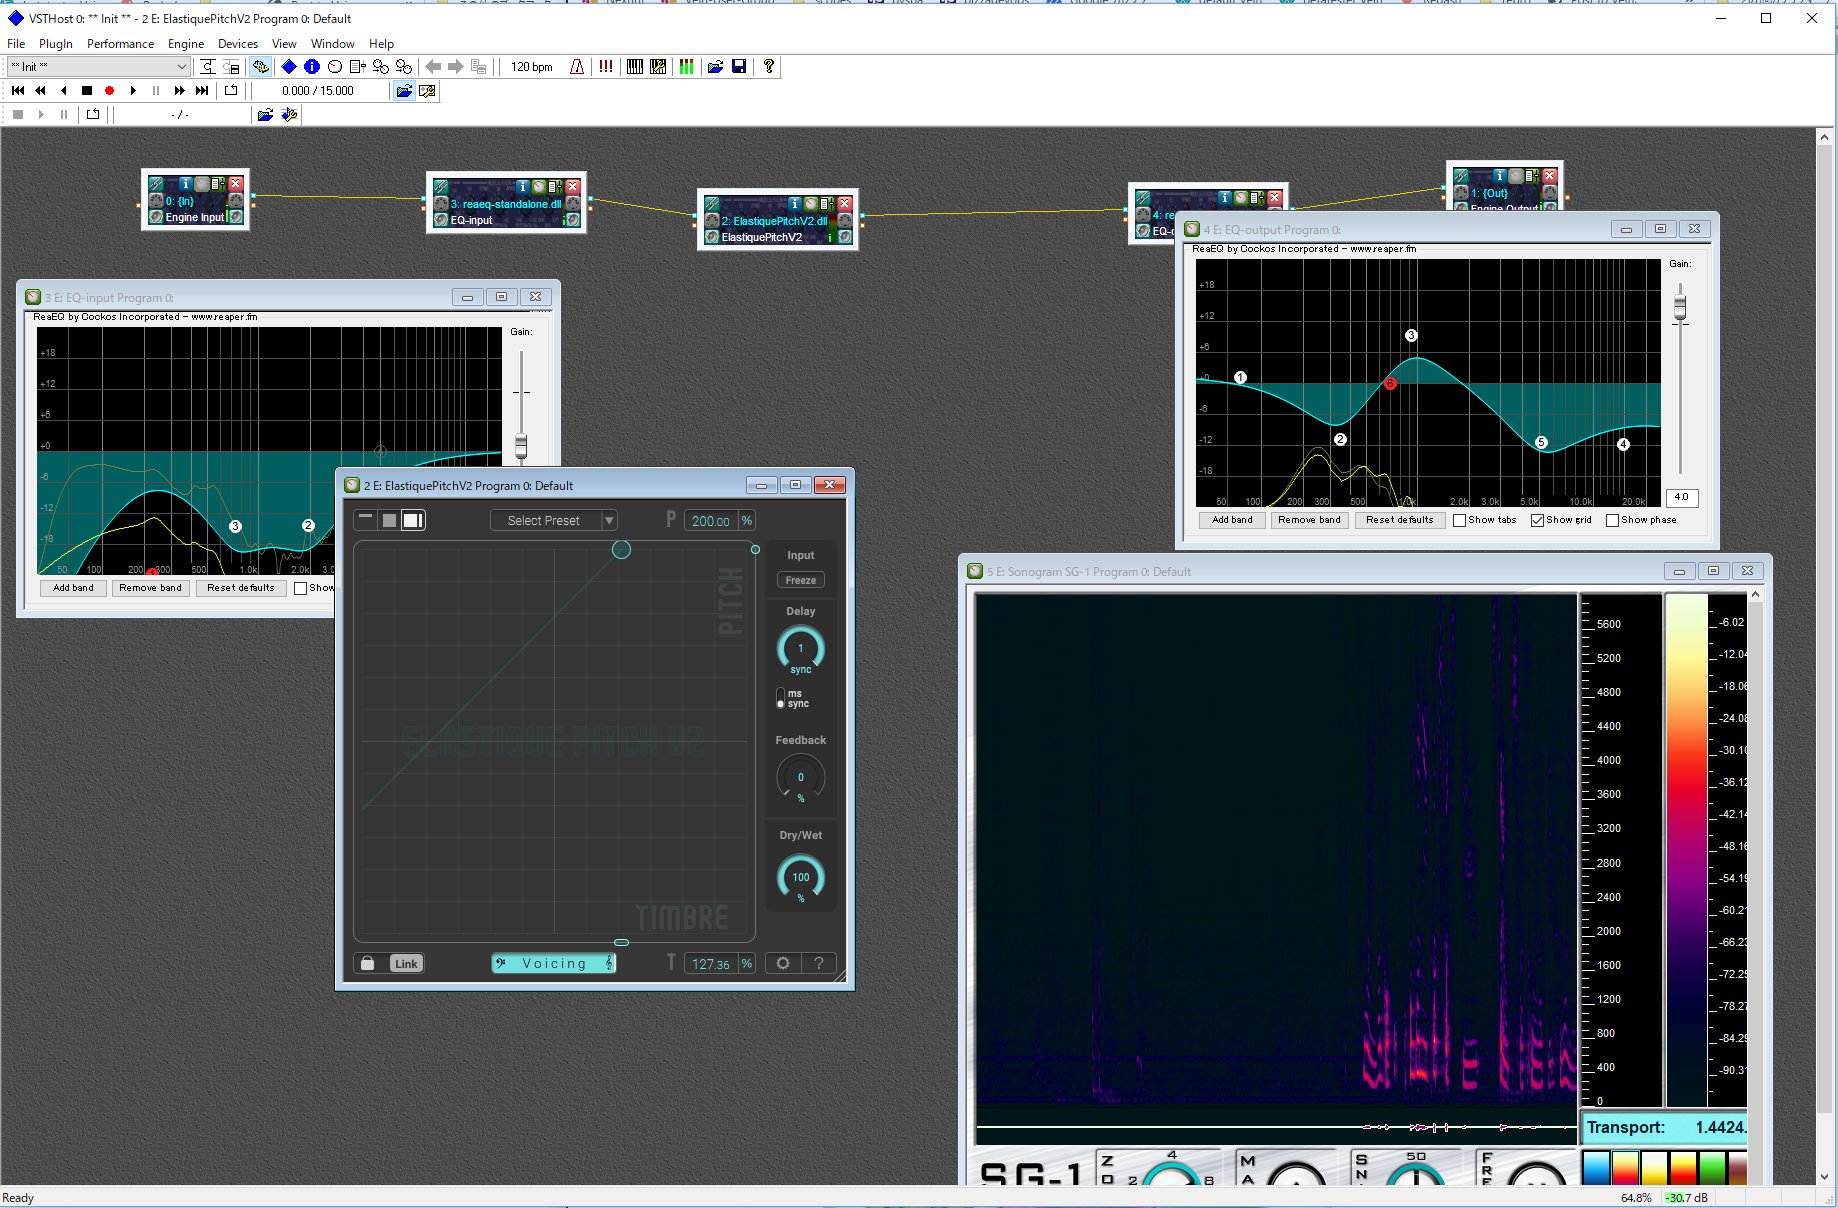Open wave file via highlighted player folder icon
This screenshot has width=1838, height=1208.
point(404,91)
